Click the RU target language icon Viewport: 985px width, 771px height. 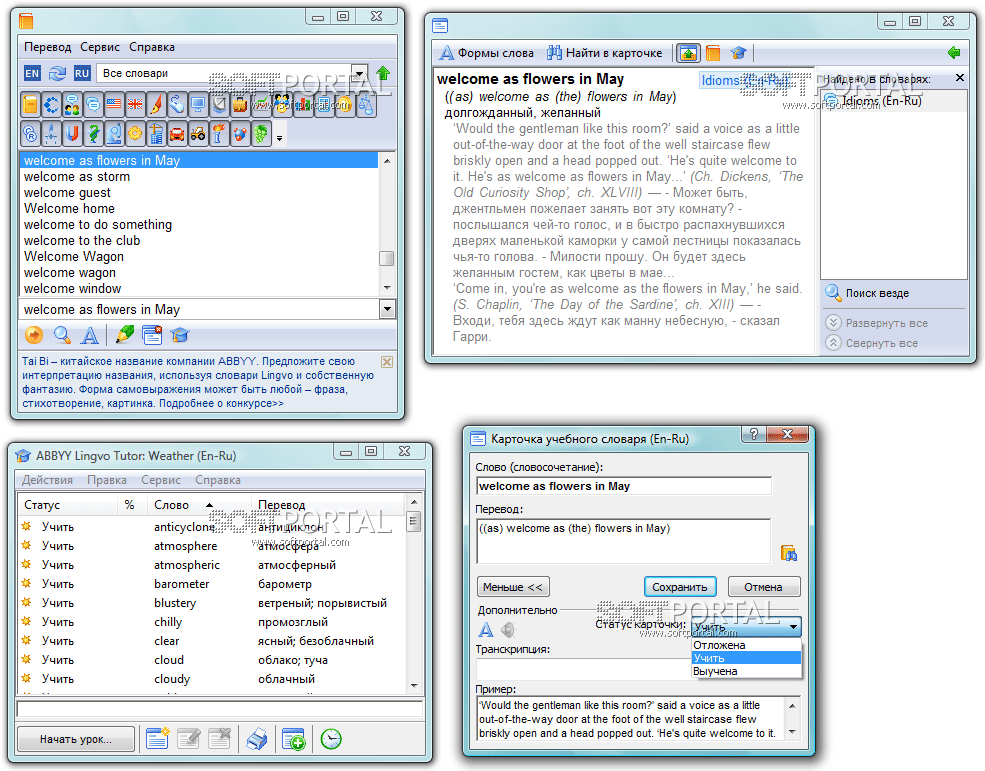click(82, 74)
